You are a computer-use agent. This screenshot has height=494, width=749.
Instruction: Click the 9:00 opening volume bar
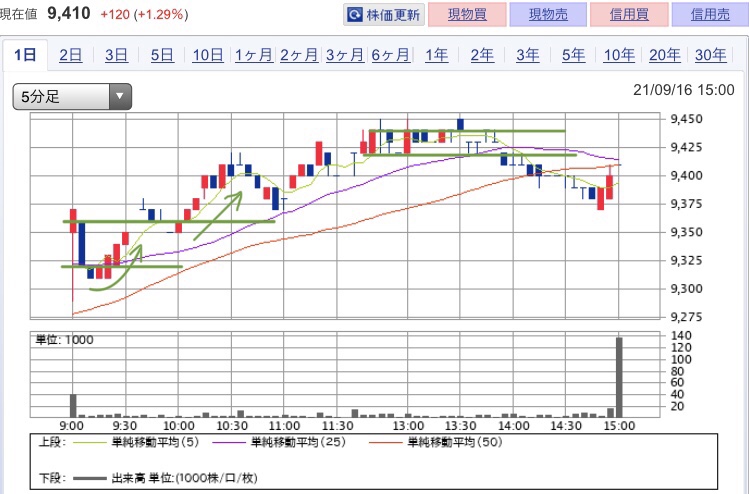point(73,406)
